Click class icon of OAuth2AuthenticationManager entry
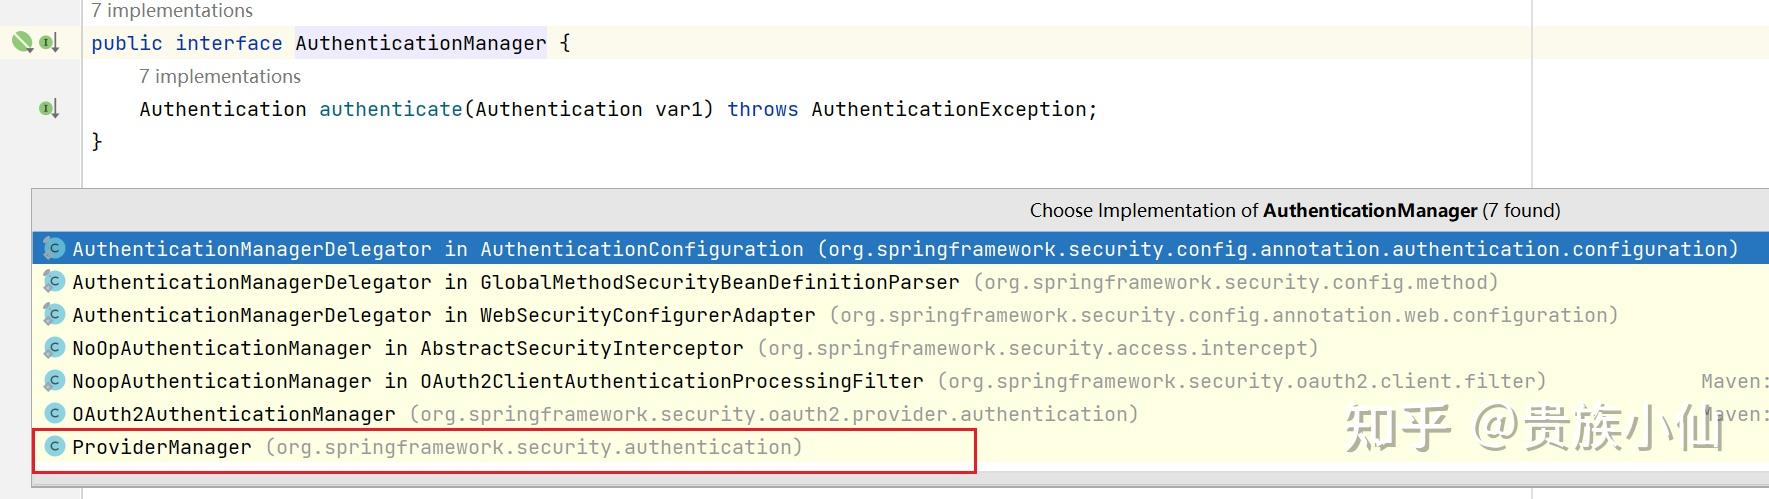 click(x=55, y=414)
